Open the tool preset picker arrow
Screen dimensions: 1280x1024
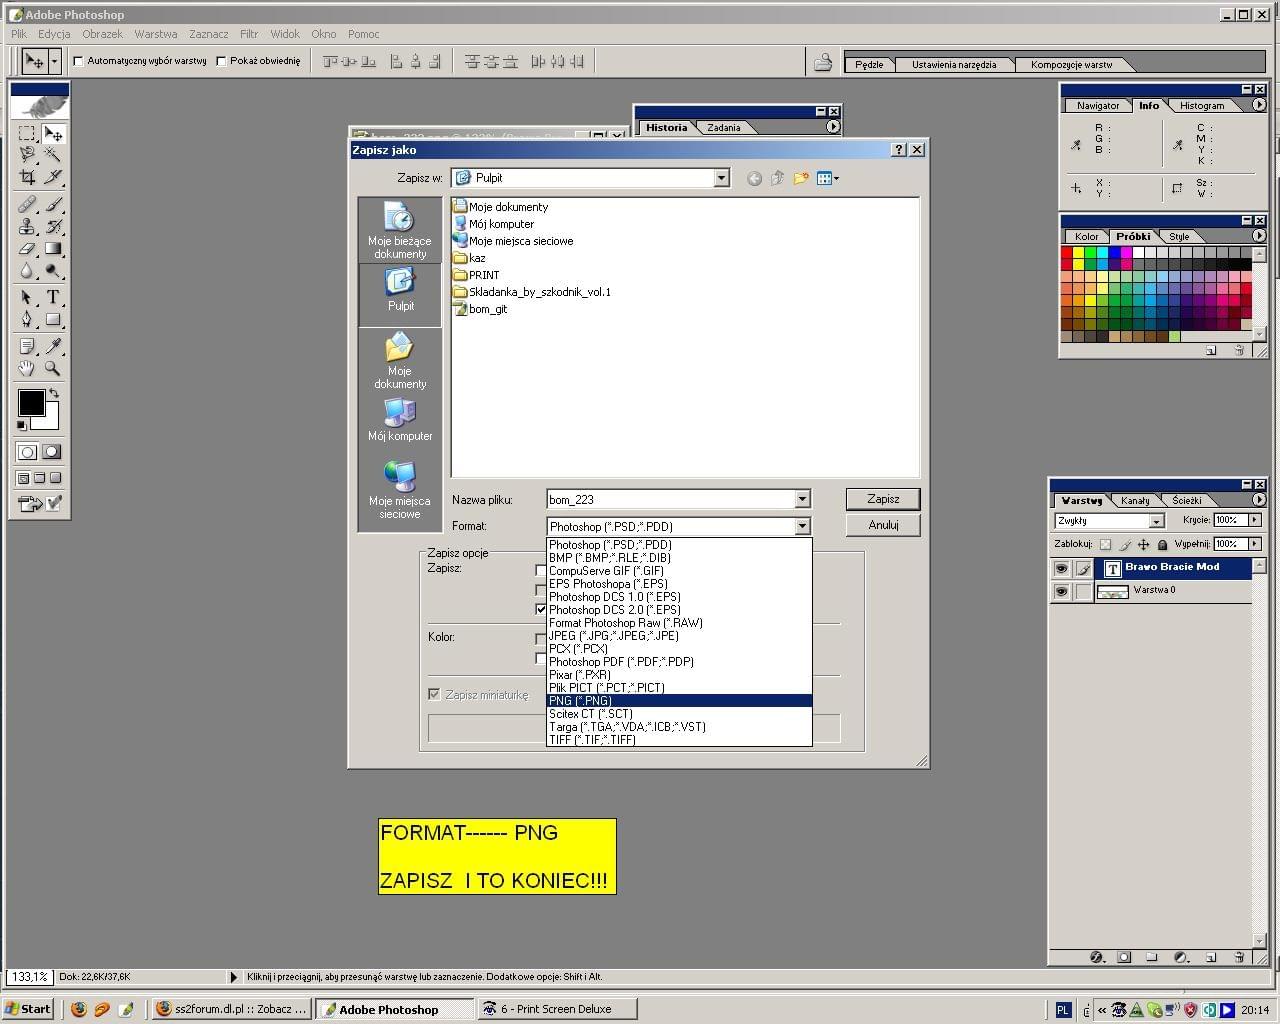[x=54, y=62]
